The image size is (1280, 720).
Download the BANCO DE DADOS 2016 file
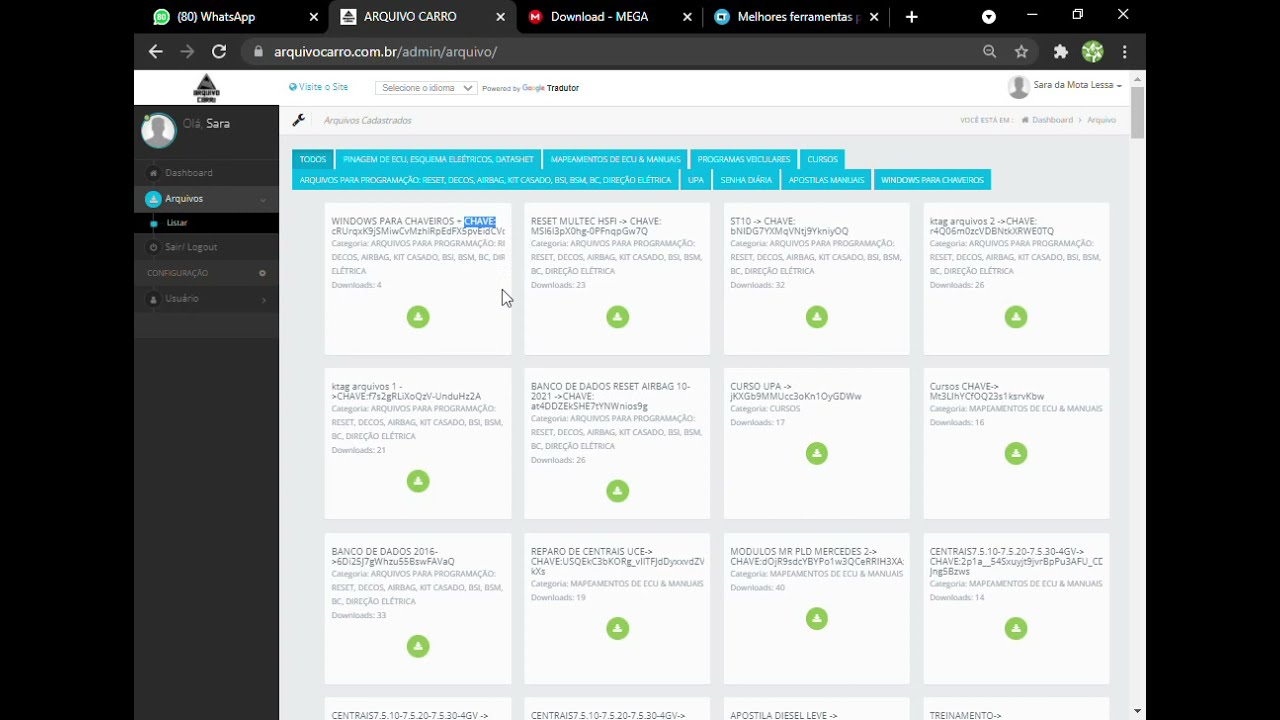(x=418, y=646)
